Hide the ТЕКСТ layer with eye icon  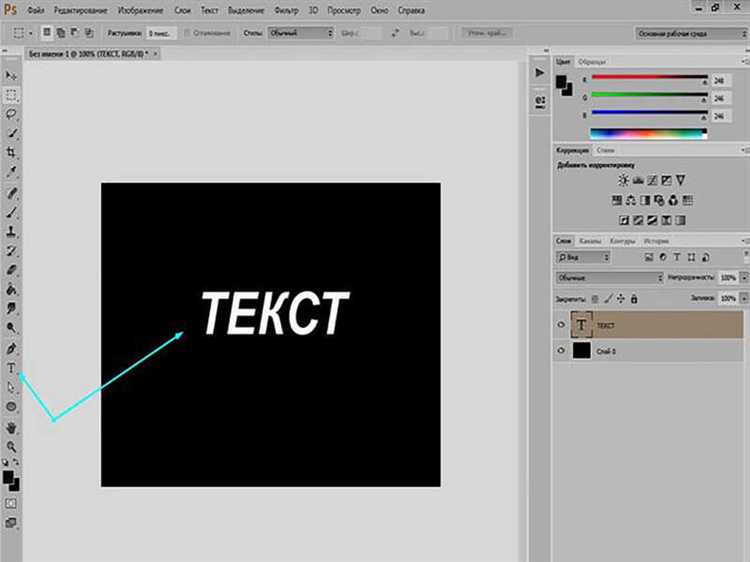point(561,325)
